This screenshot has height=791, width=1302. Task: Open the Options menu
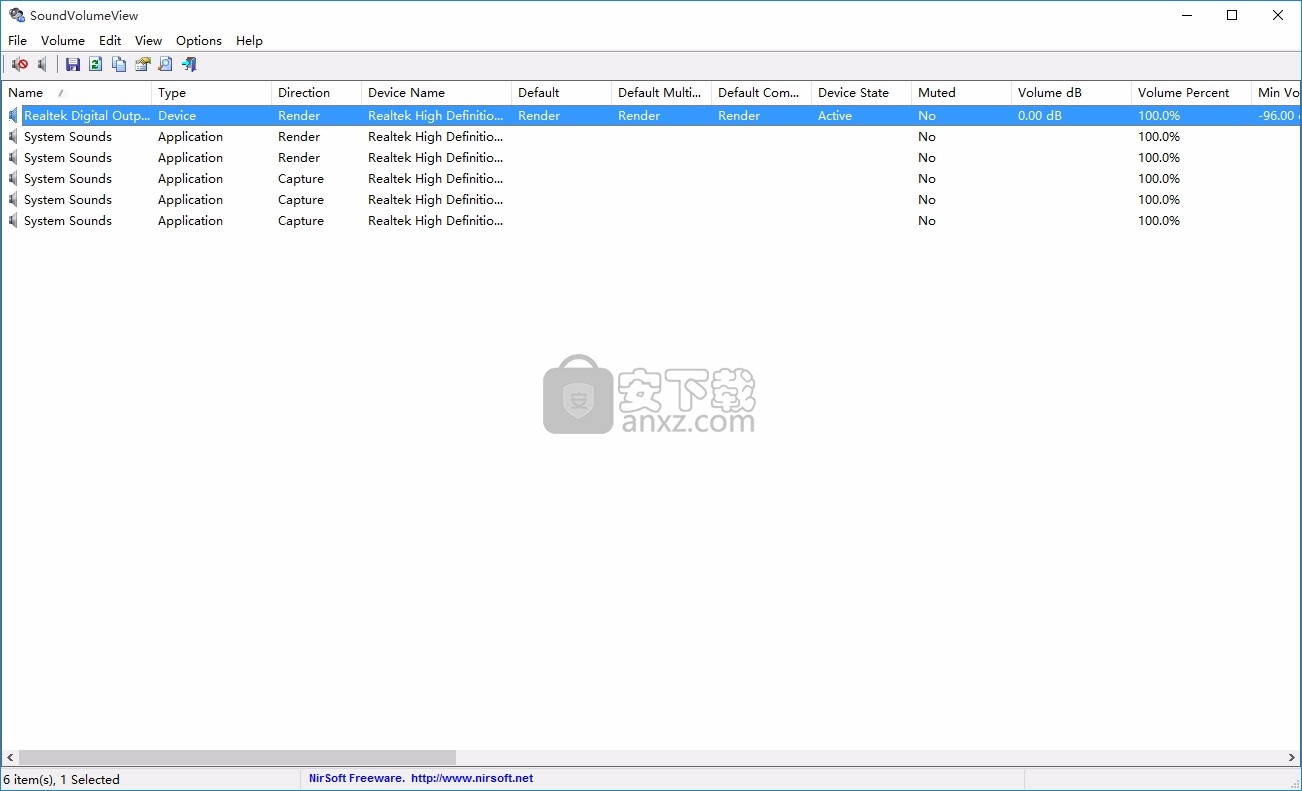click(199, 40)
